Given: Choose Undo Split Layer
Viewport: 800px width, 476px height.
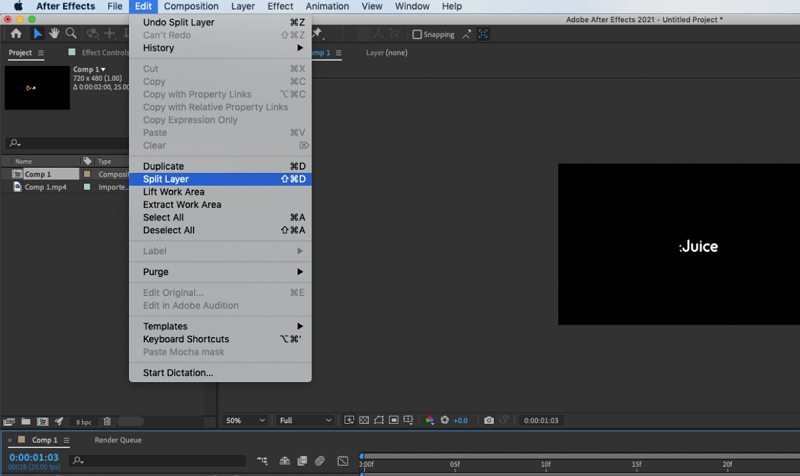Looking at the screenshot, I should pyautogui.click(x=220, y=22).
